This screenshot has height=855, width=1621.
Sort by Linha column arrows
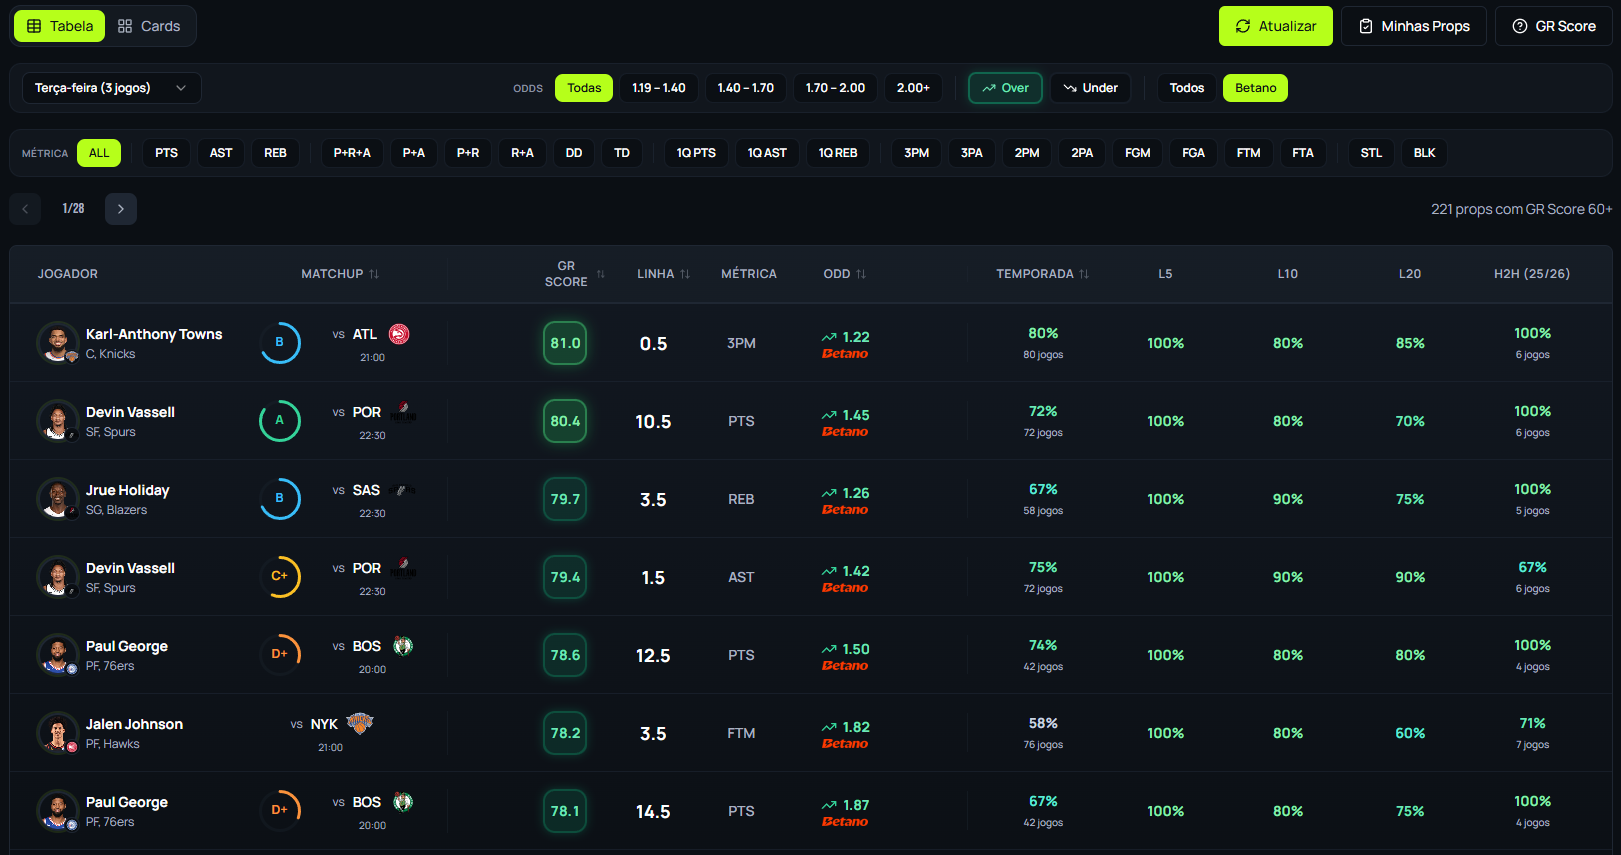click(685, 274)
